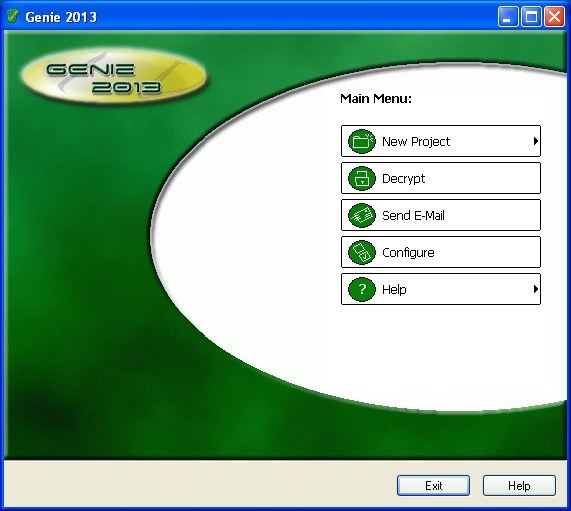
Task: Click the Send E-Mail envelope icon
Action: click(x=362, y=215)
